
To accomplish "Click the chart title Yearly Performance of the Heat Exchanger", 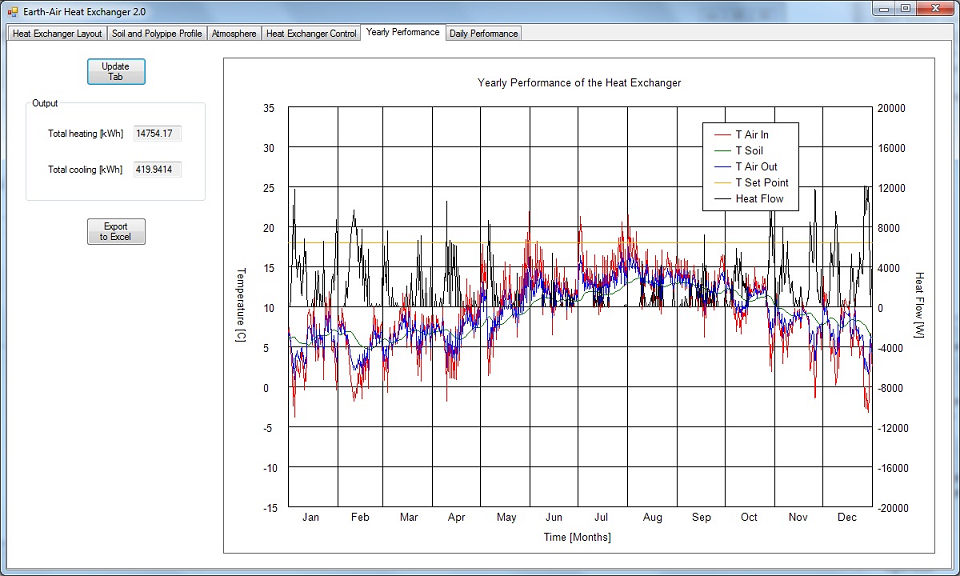I will click(579, 83).
